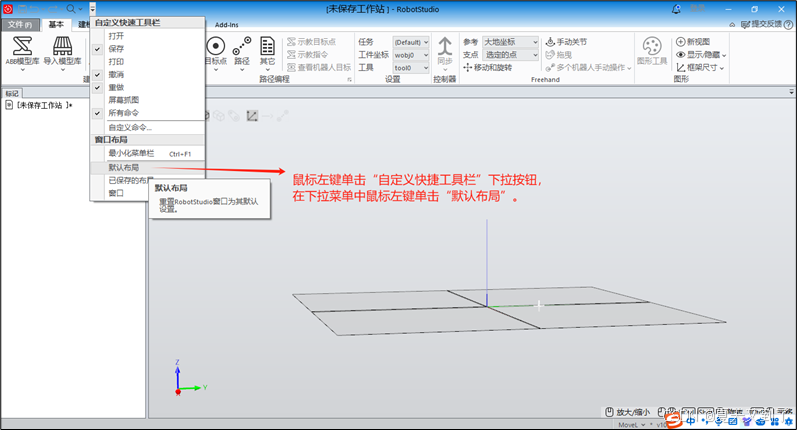Open the 任务 (Default) dropdown
Screen dimensions: 797x430
pyautogui.click(x=411, y=42)
